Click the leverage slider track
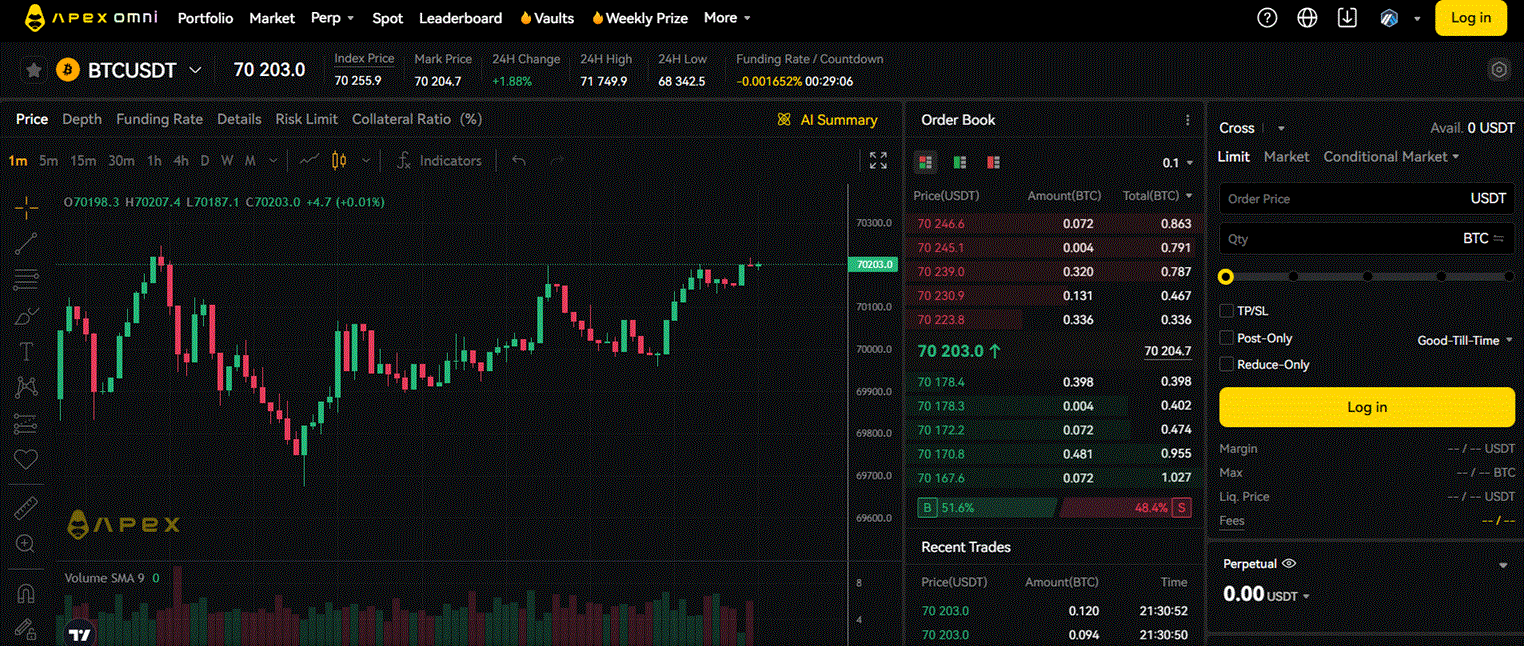The width and height of the screenshot is (1524, 646). [1365, 277]
